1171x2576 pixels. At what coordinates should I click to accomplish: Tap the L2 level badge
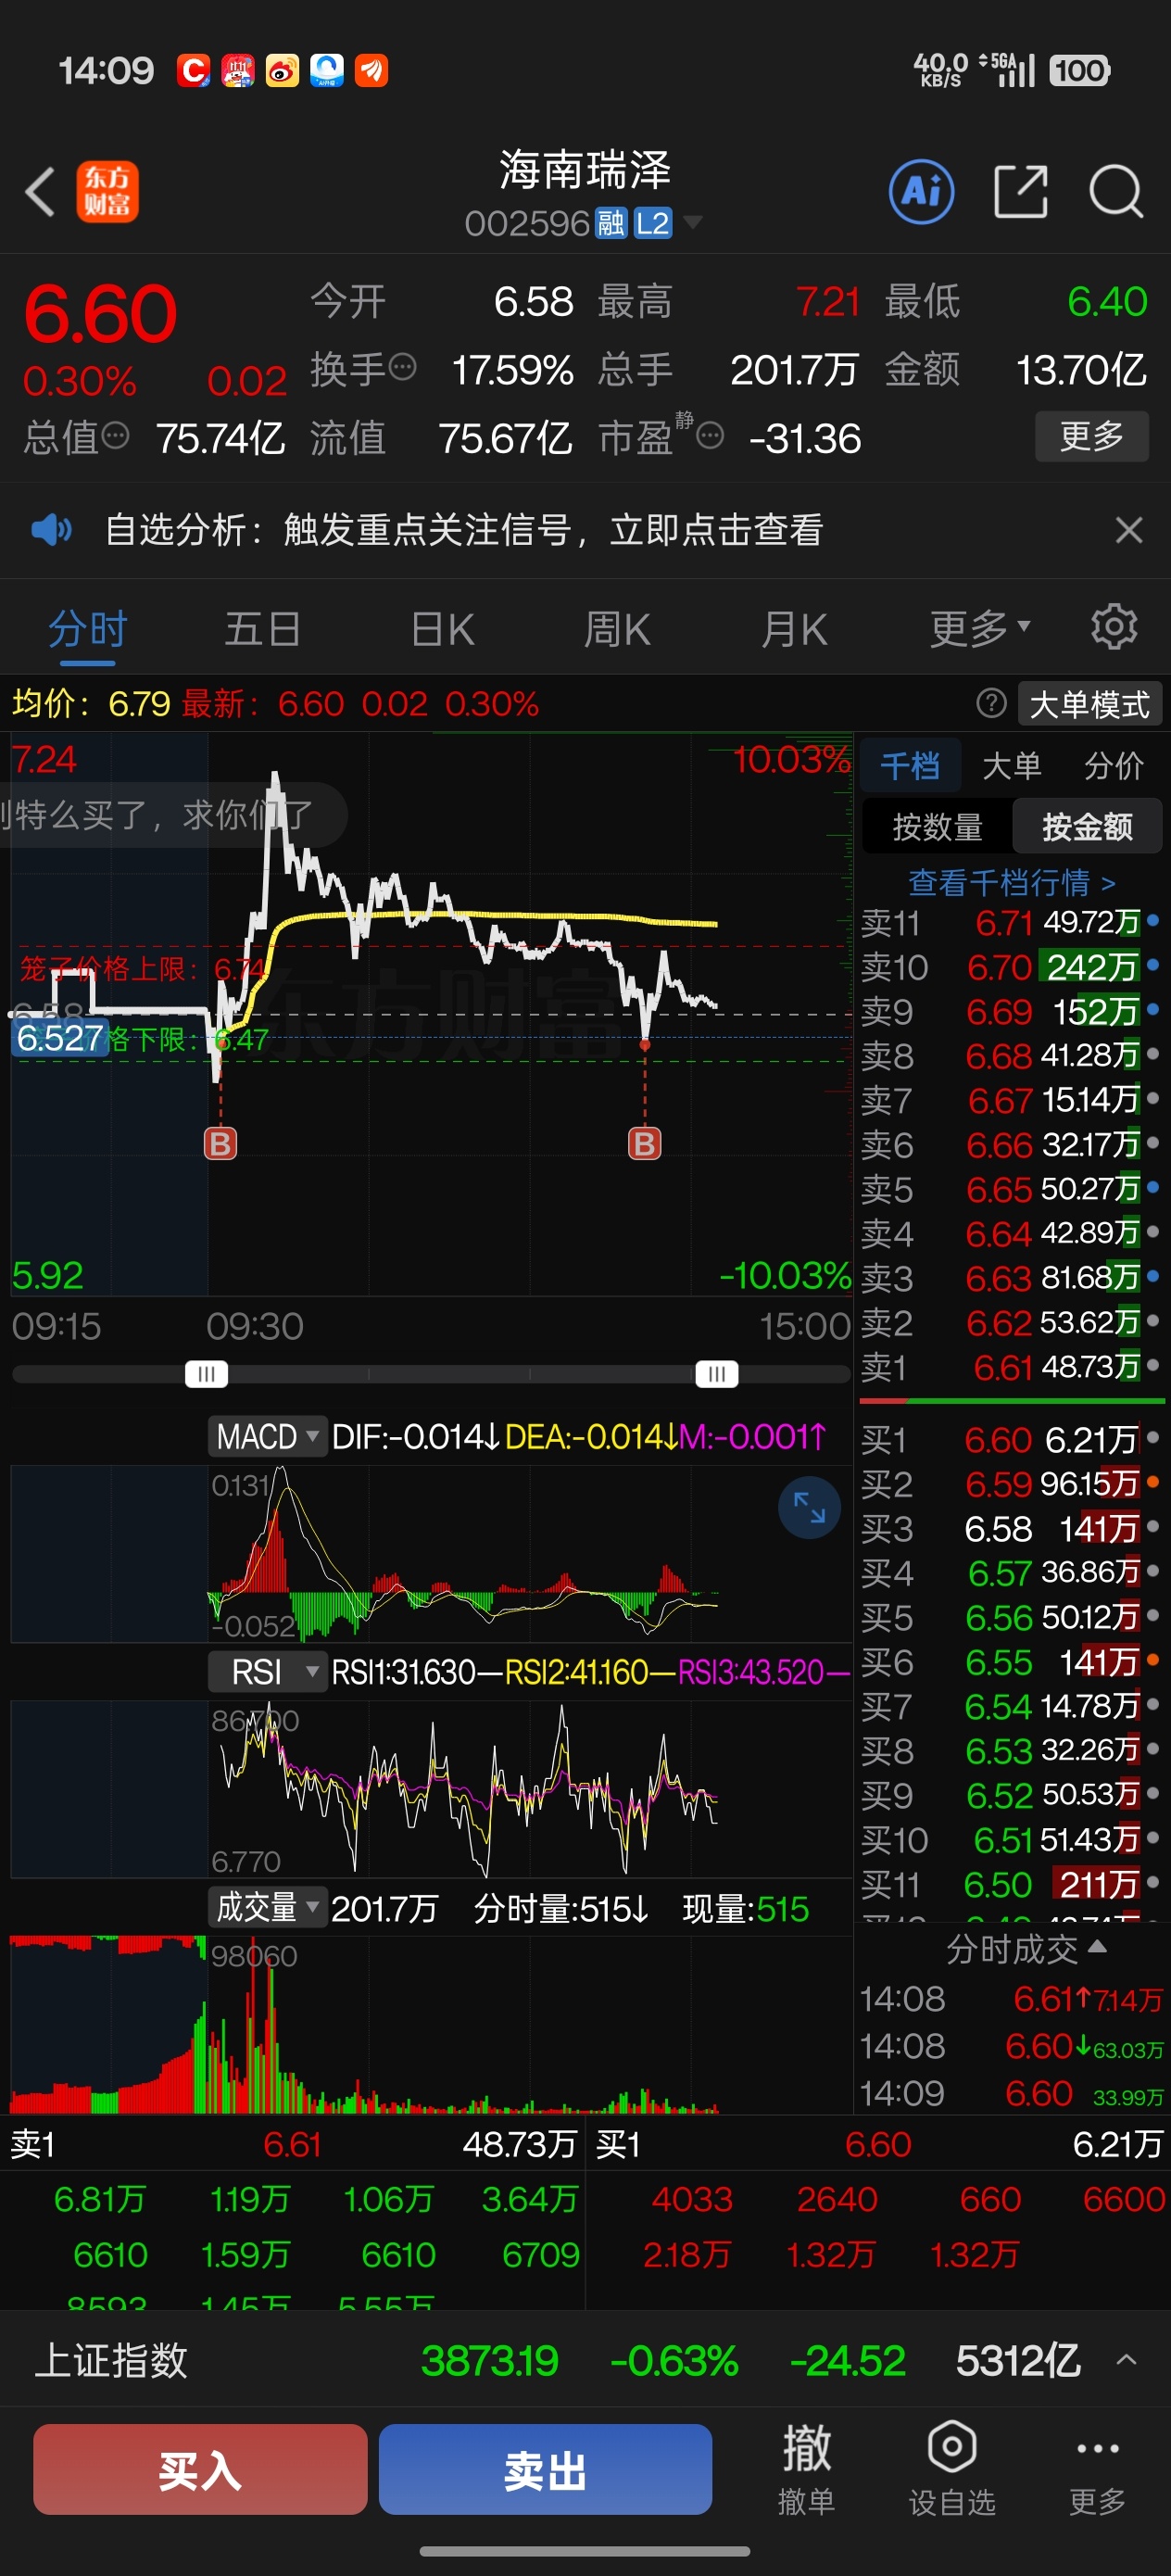(x=653, y=223)
